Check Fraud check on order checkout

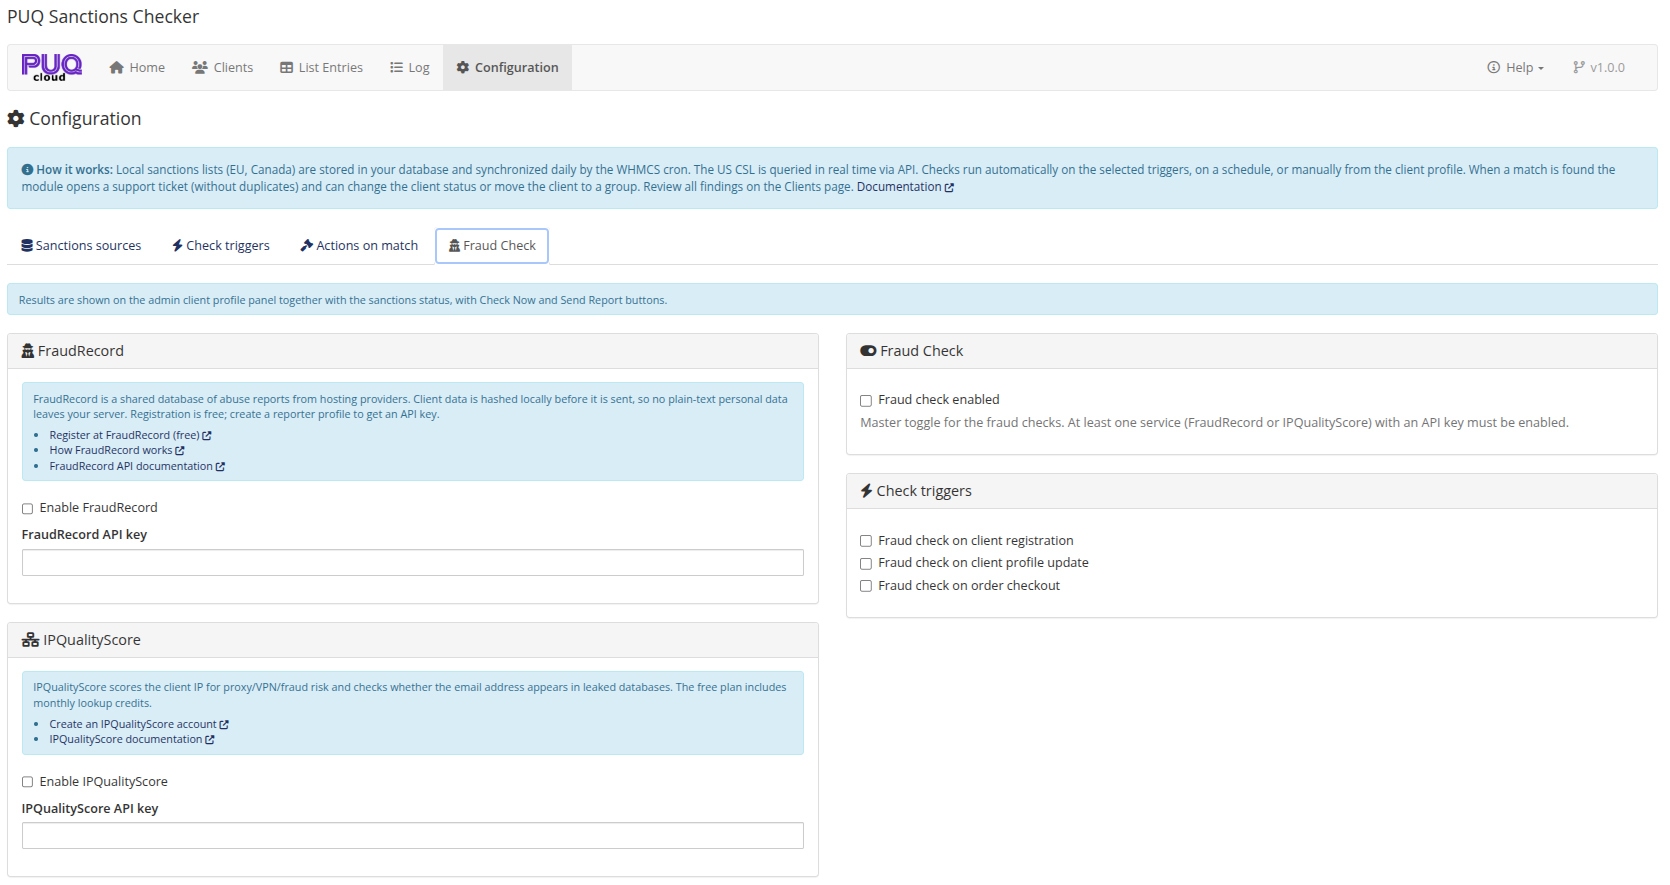tap(866, 586)
